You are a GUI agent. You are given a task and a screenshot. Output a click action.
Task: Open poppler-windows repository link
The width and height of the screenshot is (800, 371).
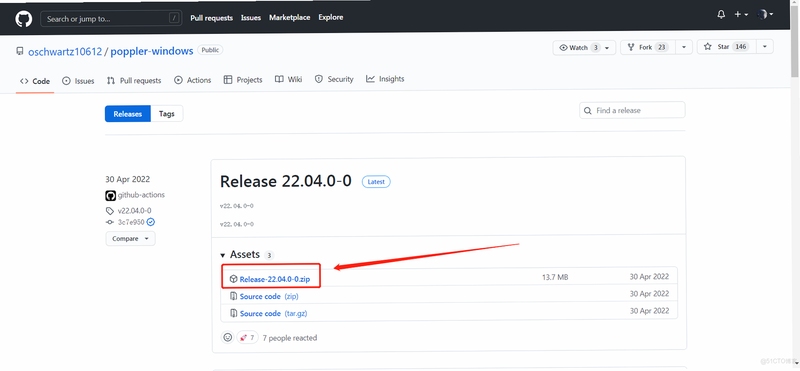152,51
